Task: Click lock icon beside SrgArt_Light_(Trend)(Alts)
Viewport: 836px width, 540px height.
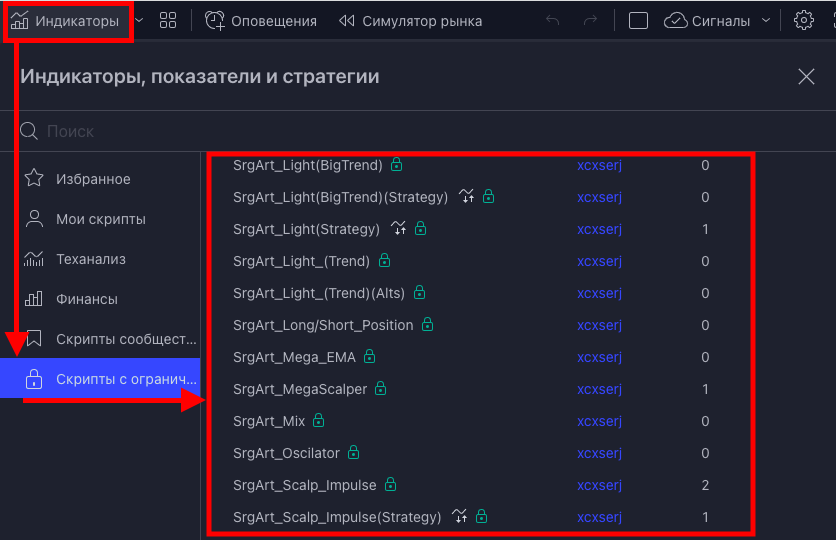Action: click(x=420, y=292)
